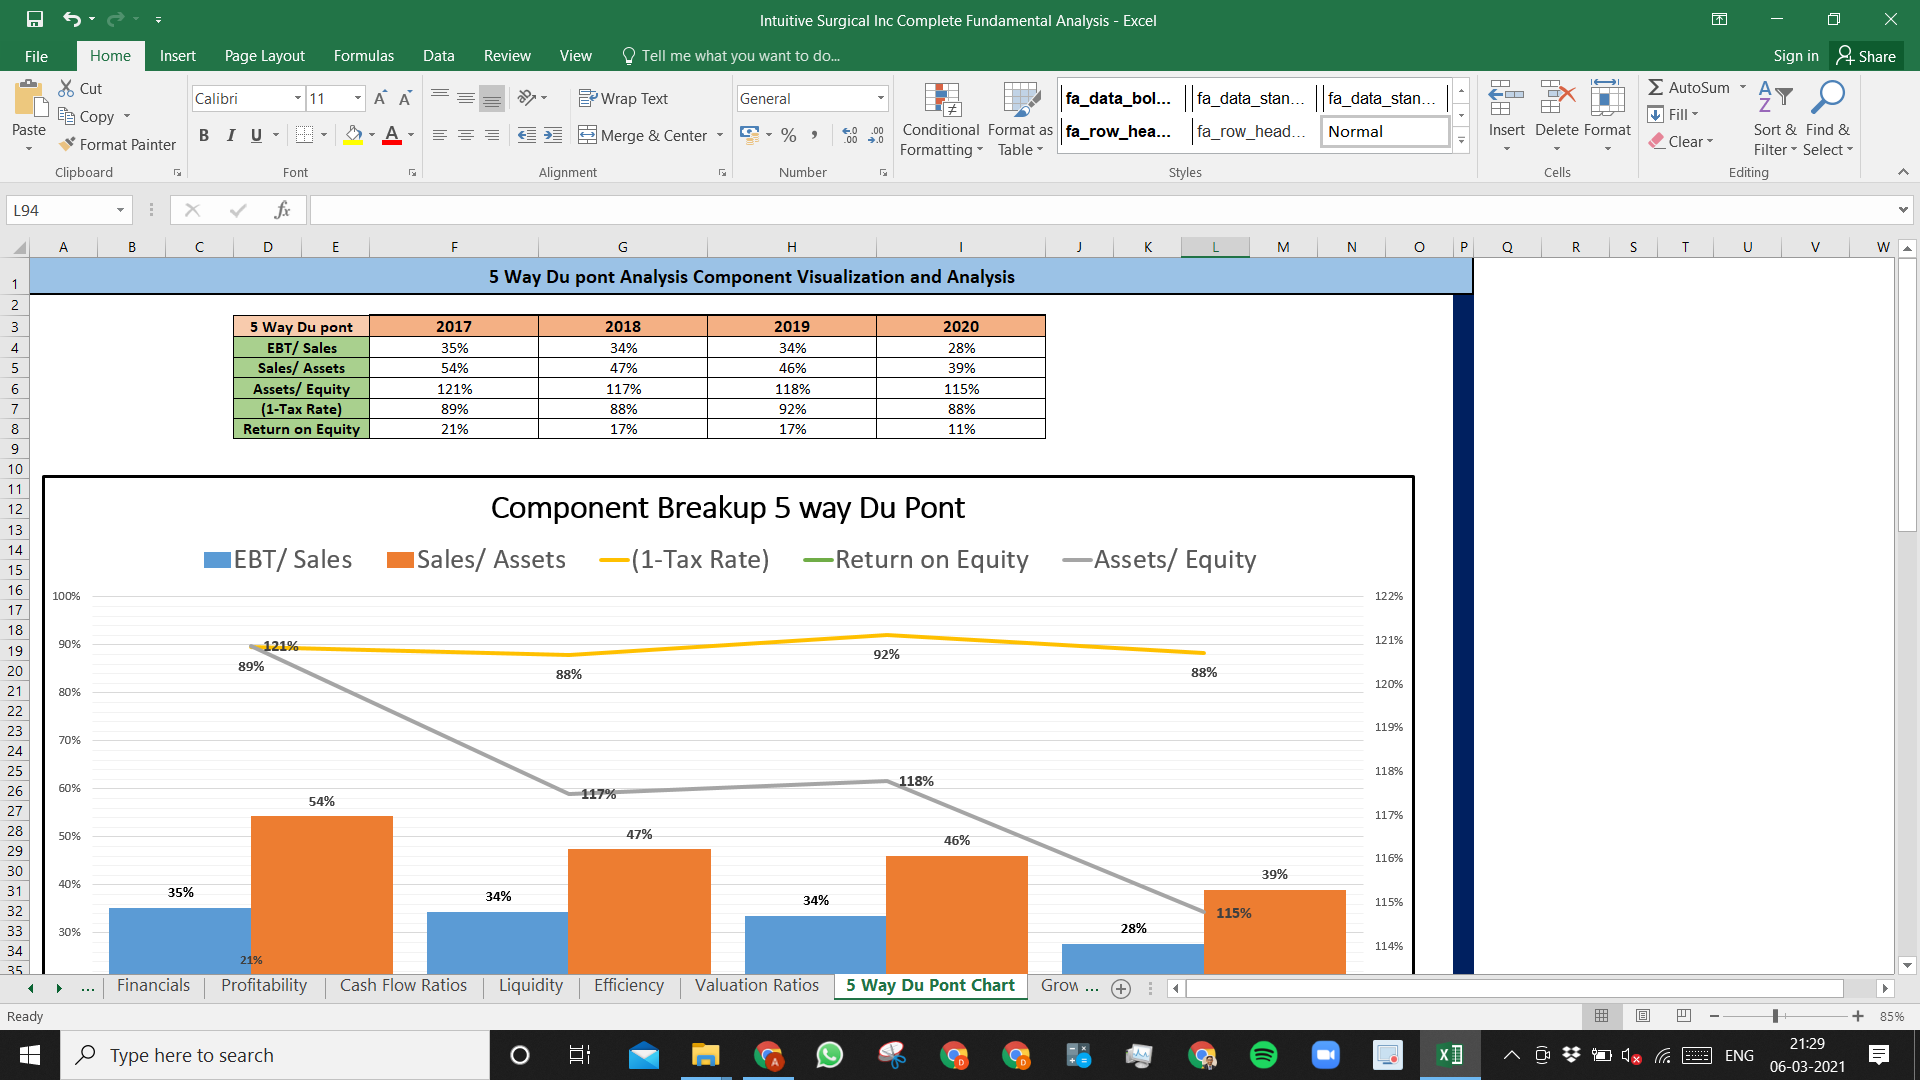
Task: Click the Windows search box
Action: [x=275, y=1055]
